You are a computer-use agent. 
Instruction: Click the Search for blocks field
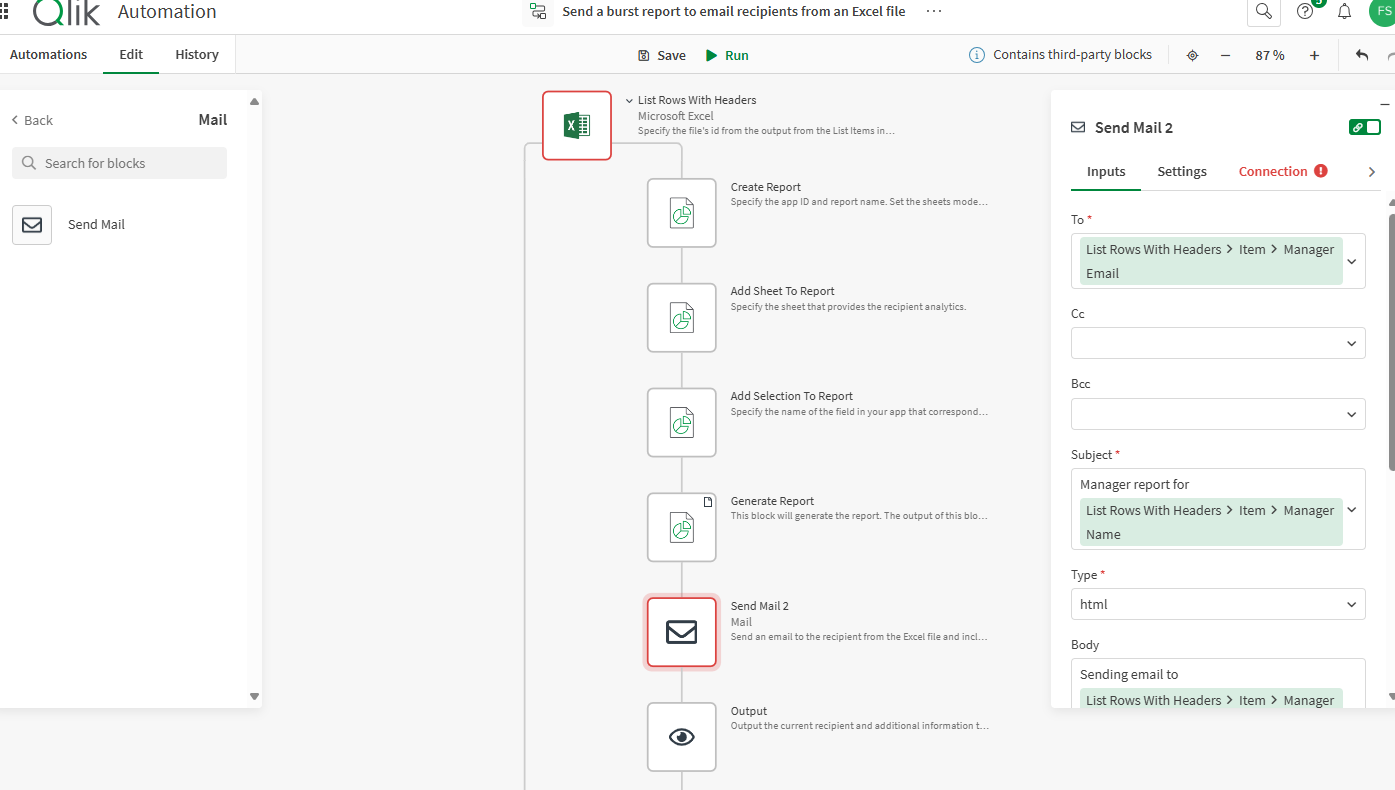(120, 163)
